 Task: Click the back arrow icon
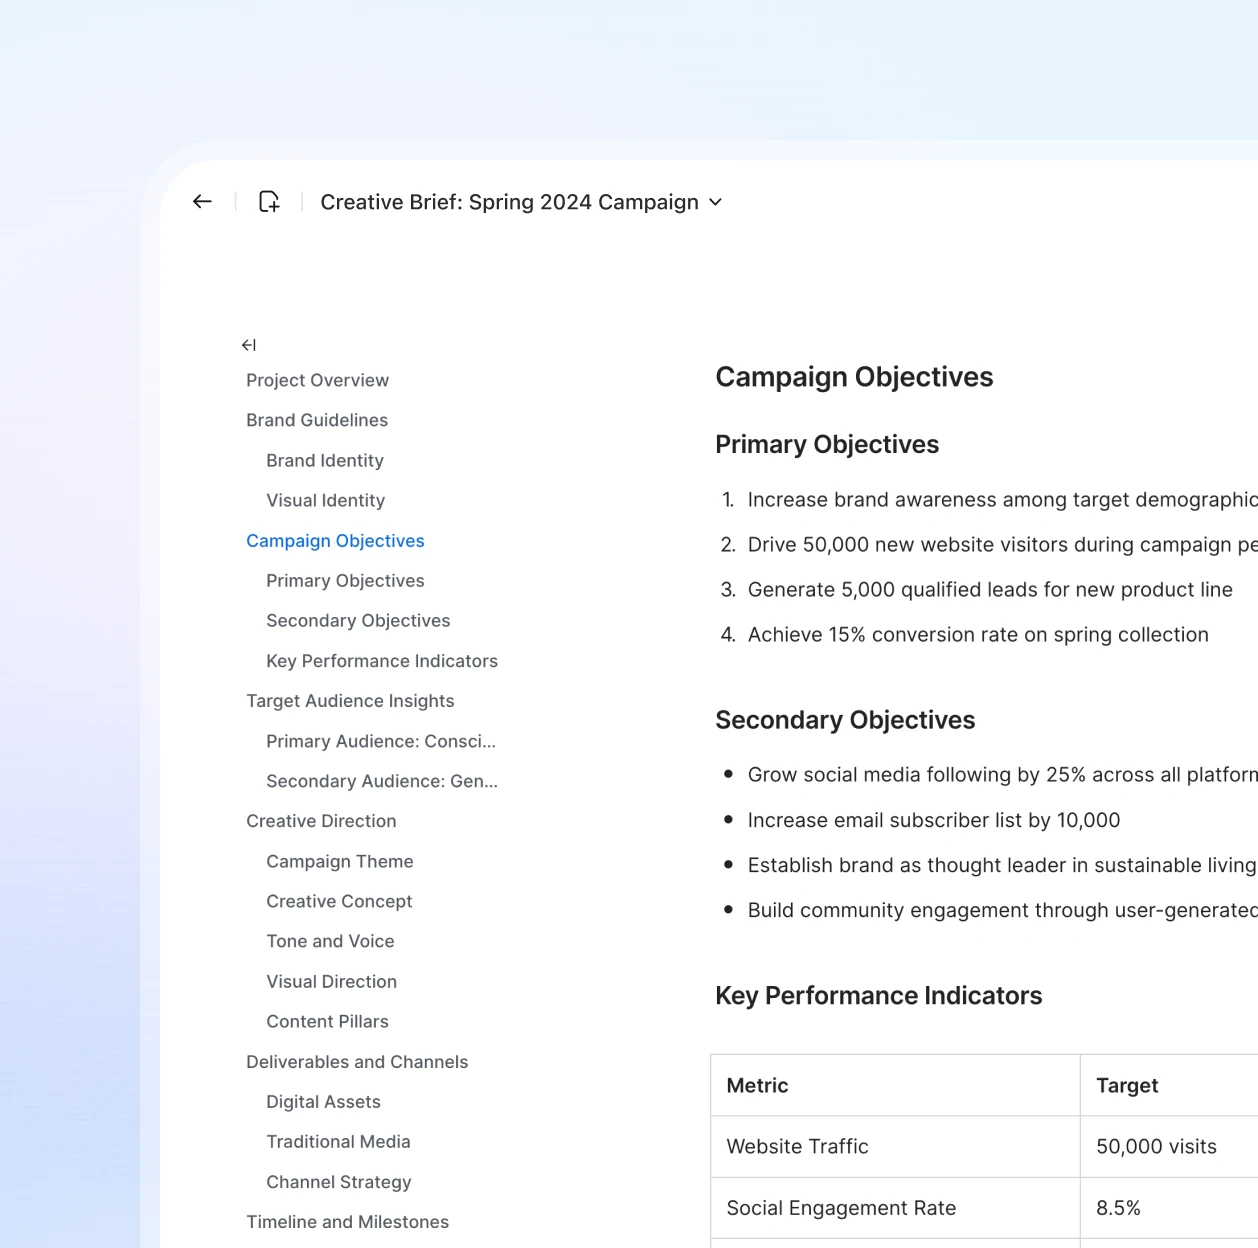[x=202, y=202]
